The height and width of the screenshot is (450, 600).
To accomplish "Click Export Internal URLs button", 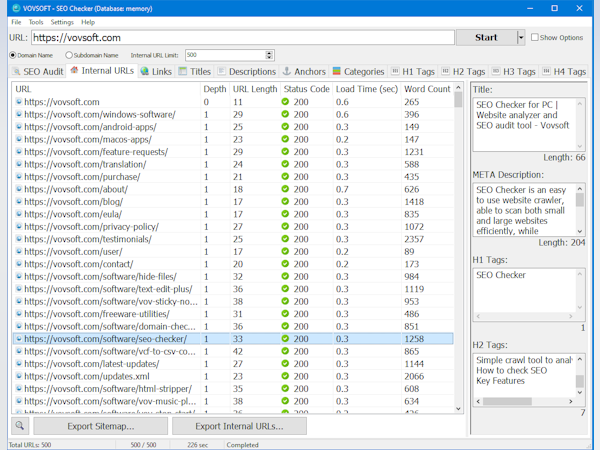I will click(239, 426).
